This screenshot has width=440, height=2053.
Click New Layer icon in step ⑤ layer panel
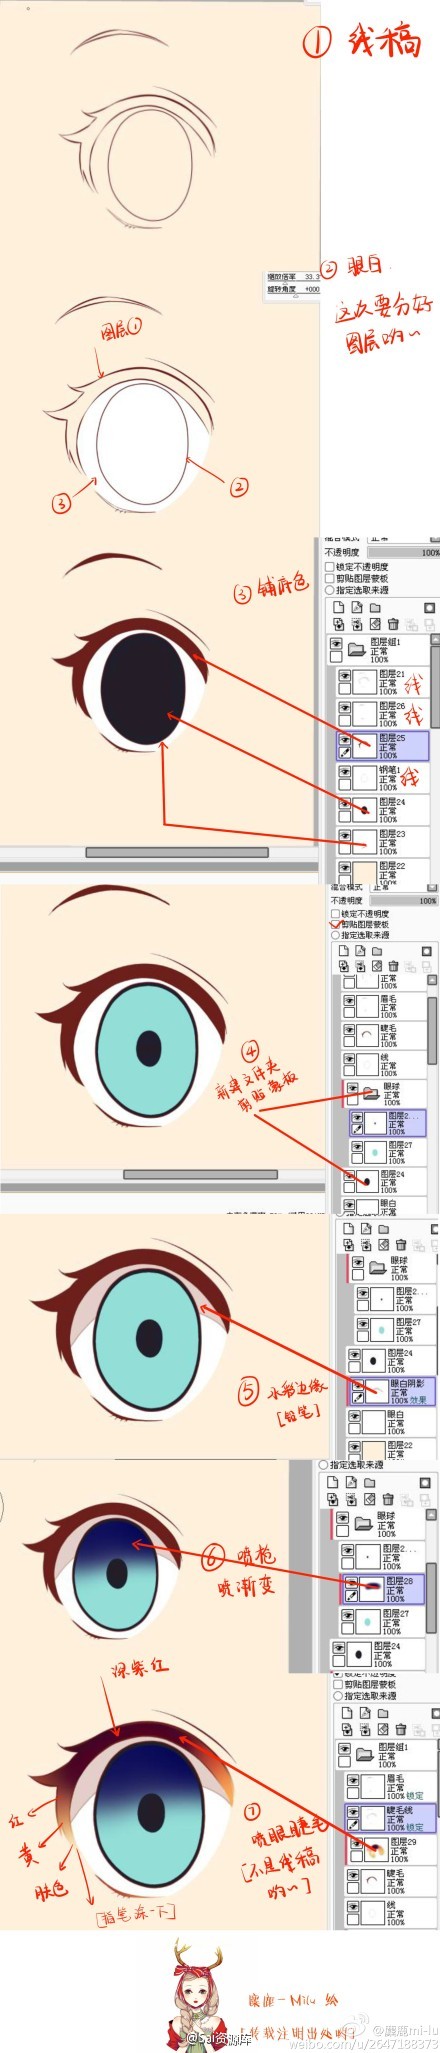(x=349, y=1228)
